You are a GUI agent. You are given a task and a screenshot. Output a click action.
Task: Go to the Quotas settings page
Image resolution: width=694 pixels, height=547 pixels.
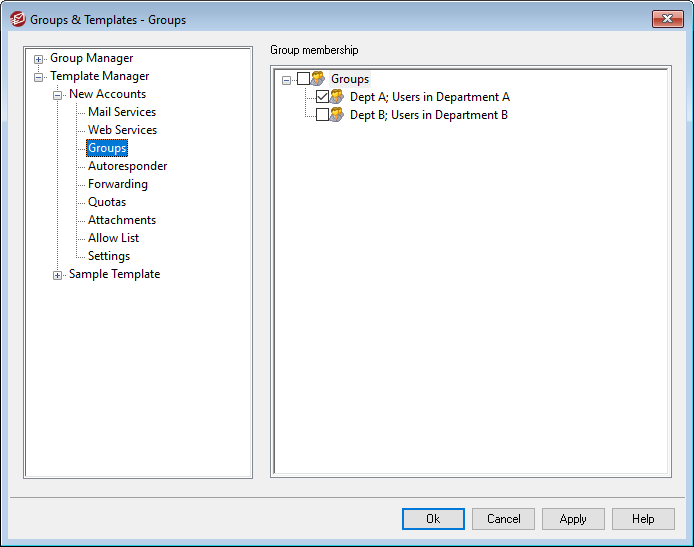pos(107,202)
